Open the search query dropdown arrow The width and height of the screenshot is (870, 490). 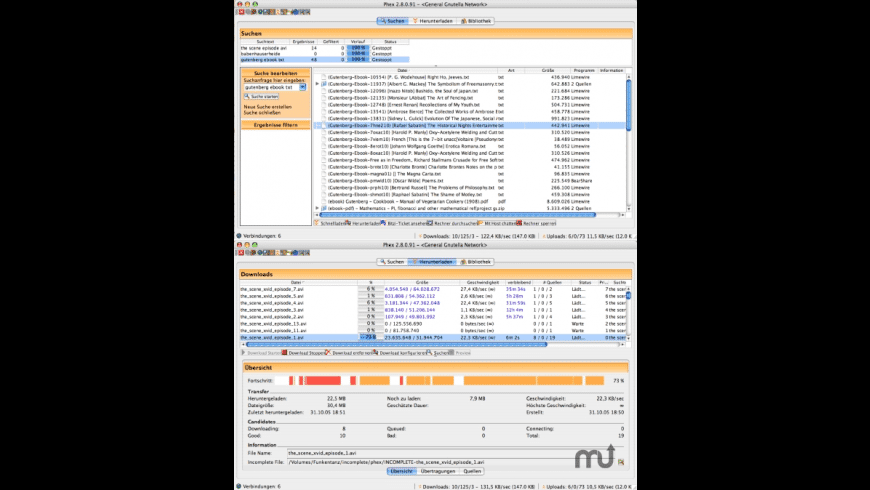tap(302, 87)
